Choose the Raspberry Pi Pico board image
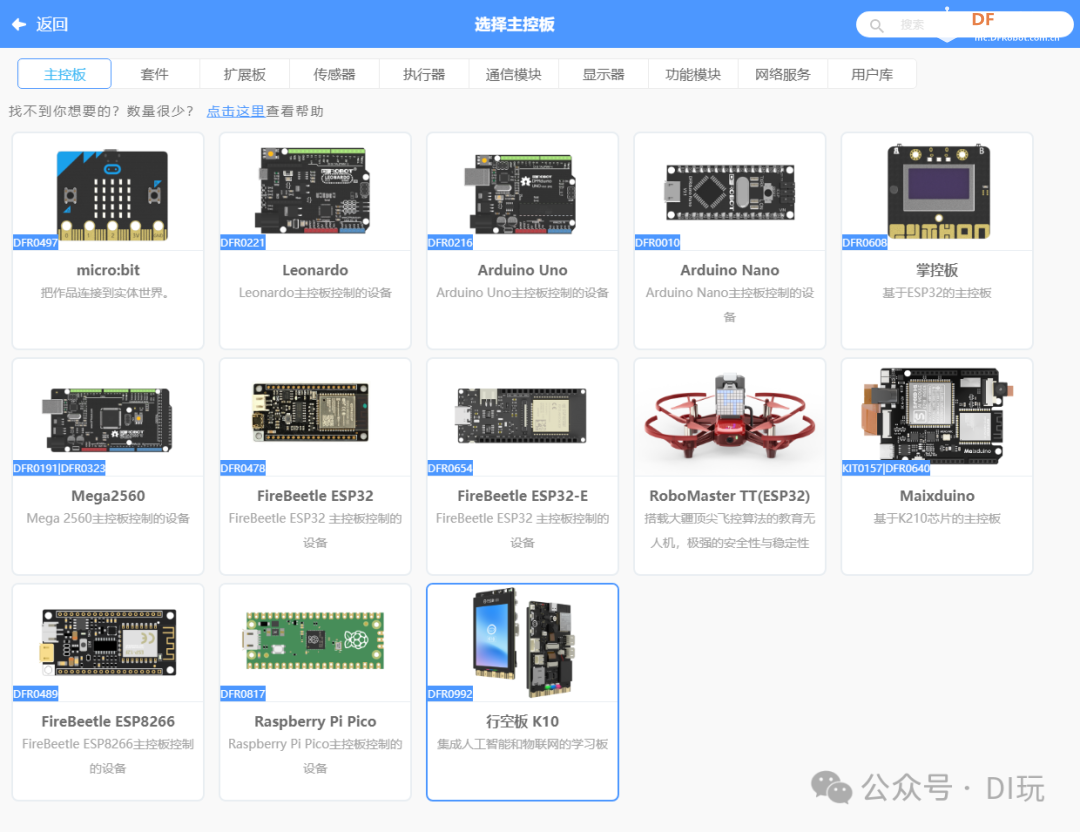The height and width of the screenshot is (832, 1080). click(313, 641)
